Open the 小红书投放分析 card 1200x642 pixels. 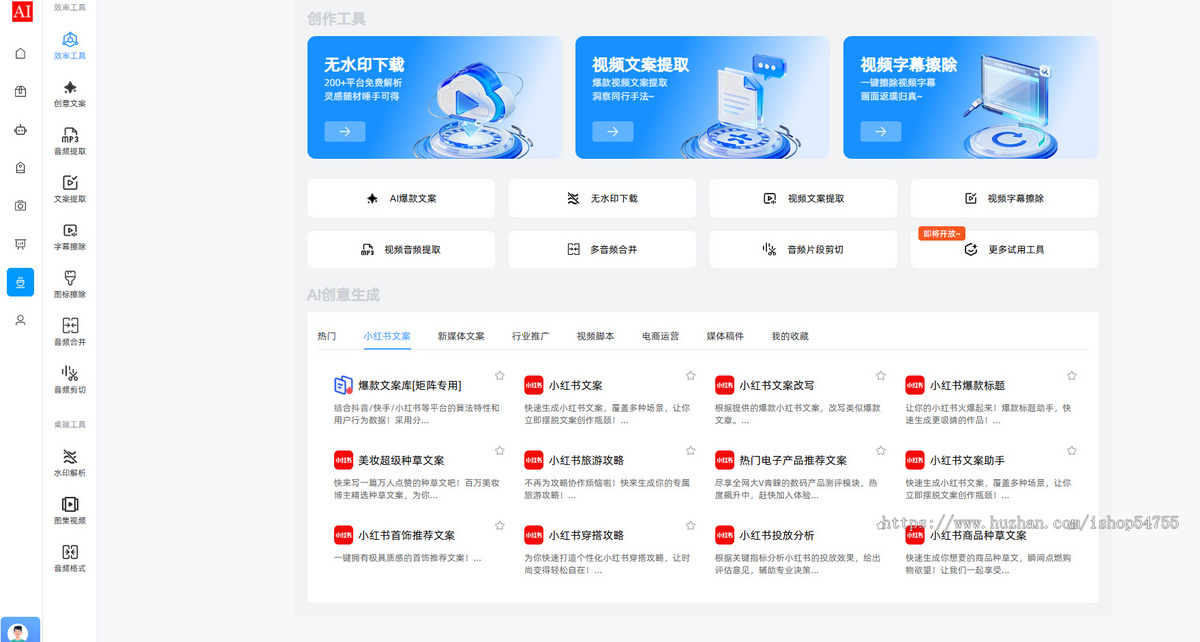point(798,548)
